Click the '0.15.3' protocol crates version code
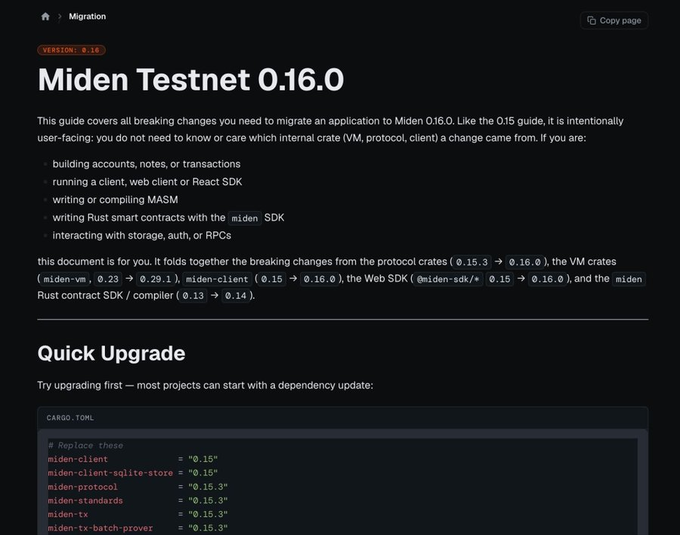Image resolution: width=680 pixels, height=535 pixels. [x=472, y=262]
